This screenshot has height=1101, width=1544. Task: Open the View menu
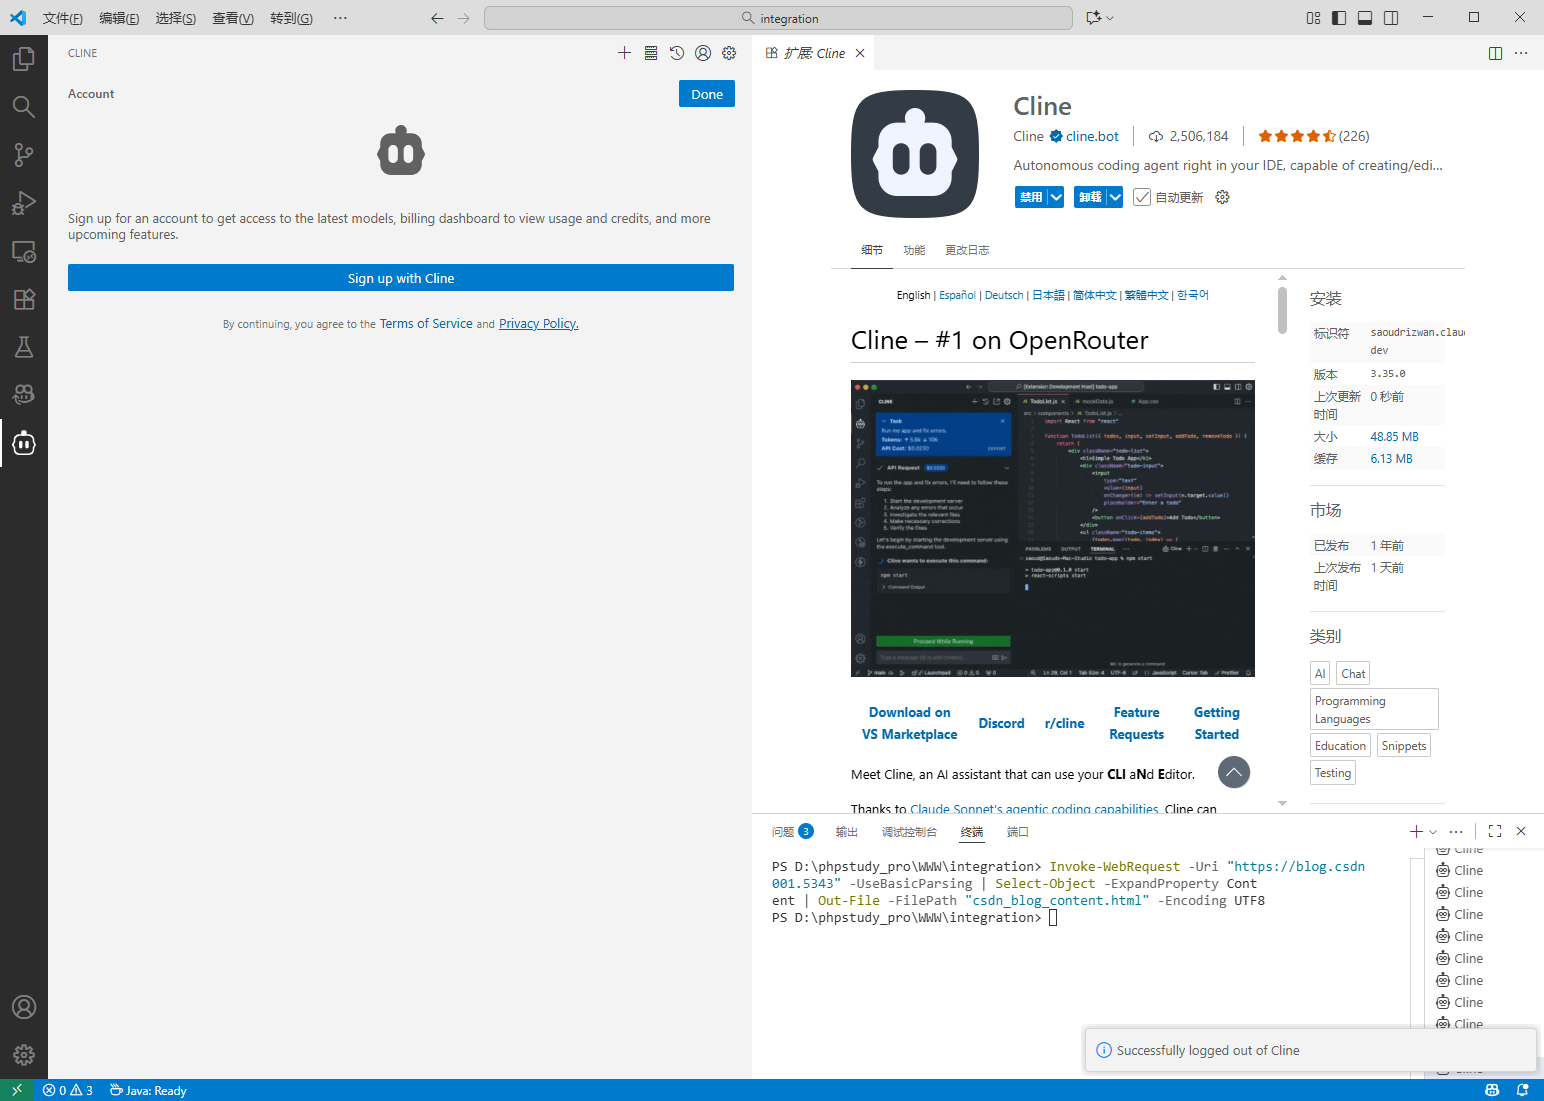click(x=233, y=18)
